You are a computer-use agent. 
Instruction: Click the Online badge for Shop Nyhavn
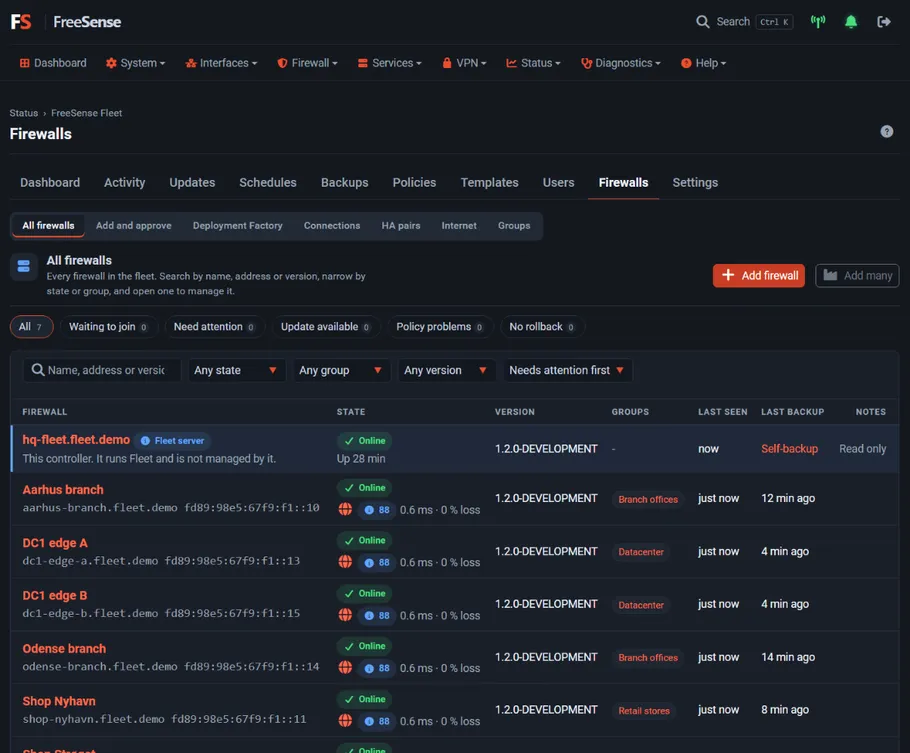[x=364, y=699]
